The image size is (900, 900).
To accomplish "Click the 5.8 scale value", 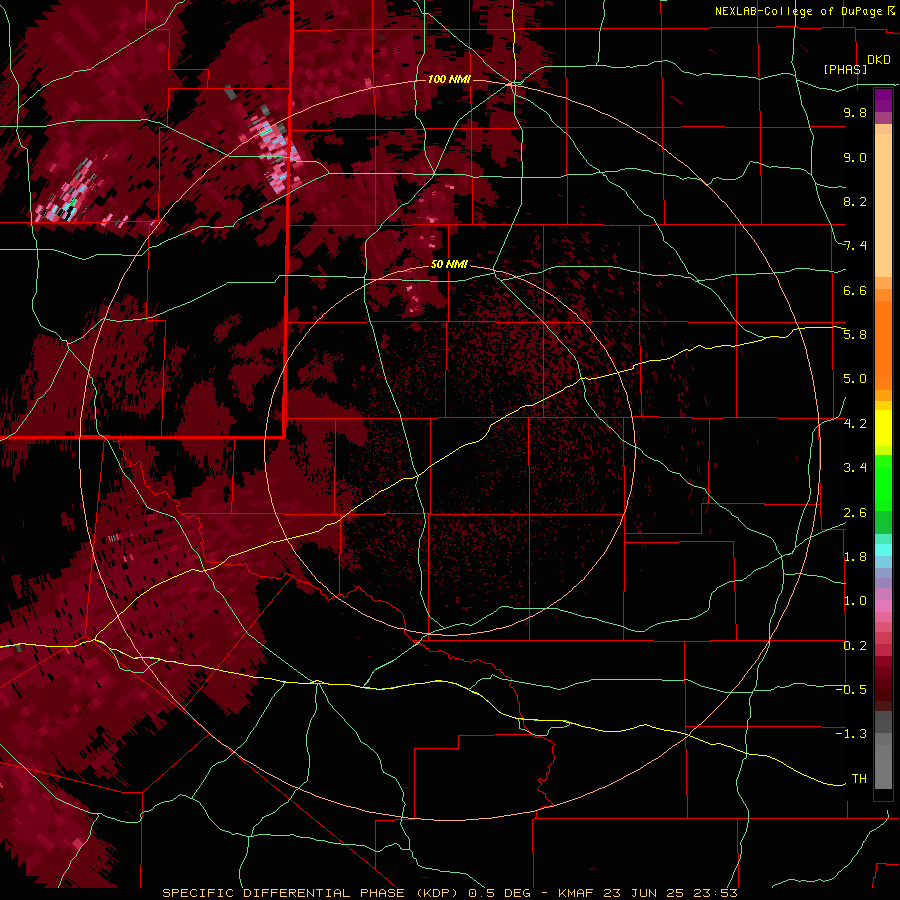I will (x=855, y=335).
